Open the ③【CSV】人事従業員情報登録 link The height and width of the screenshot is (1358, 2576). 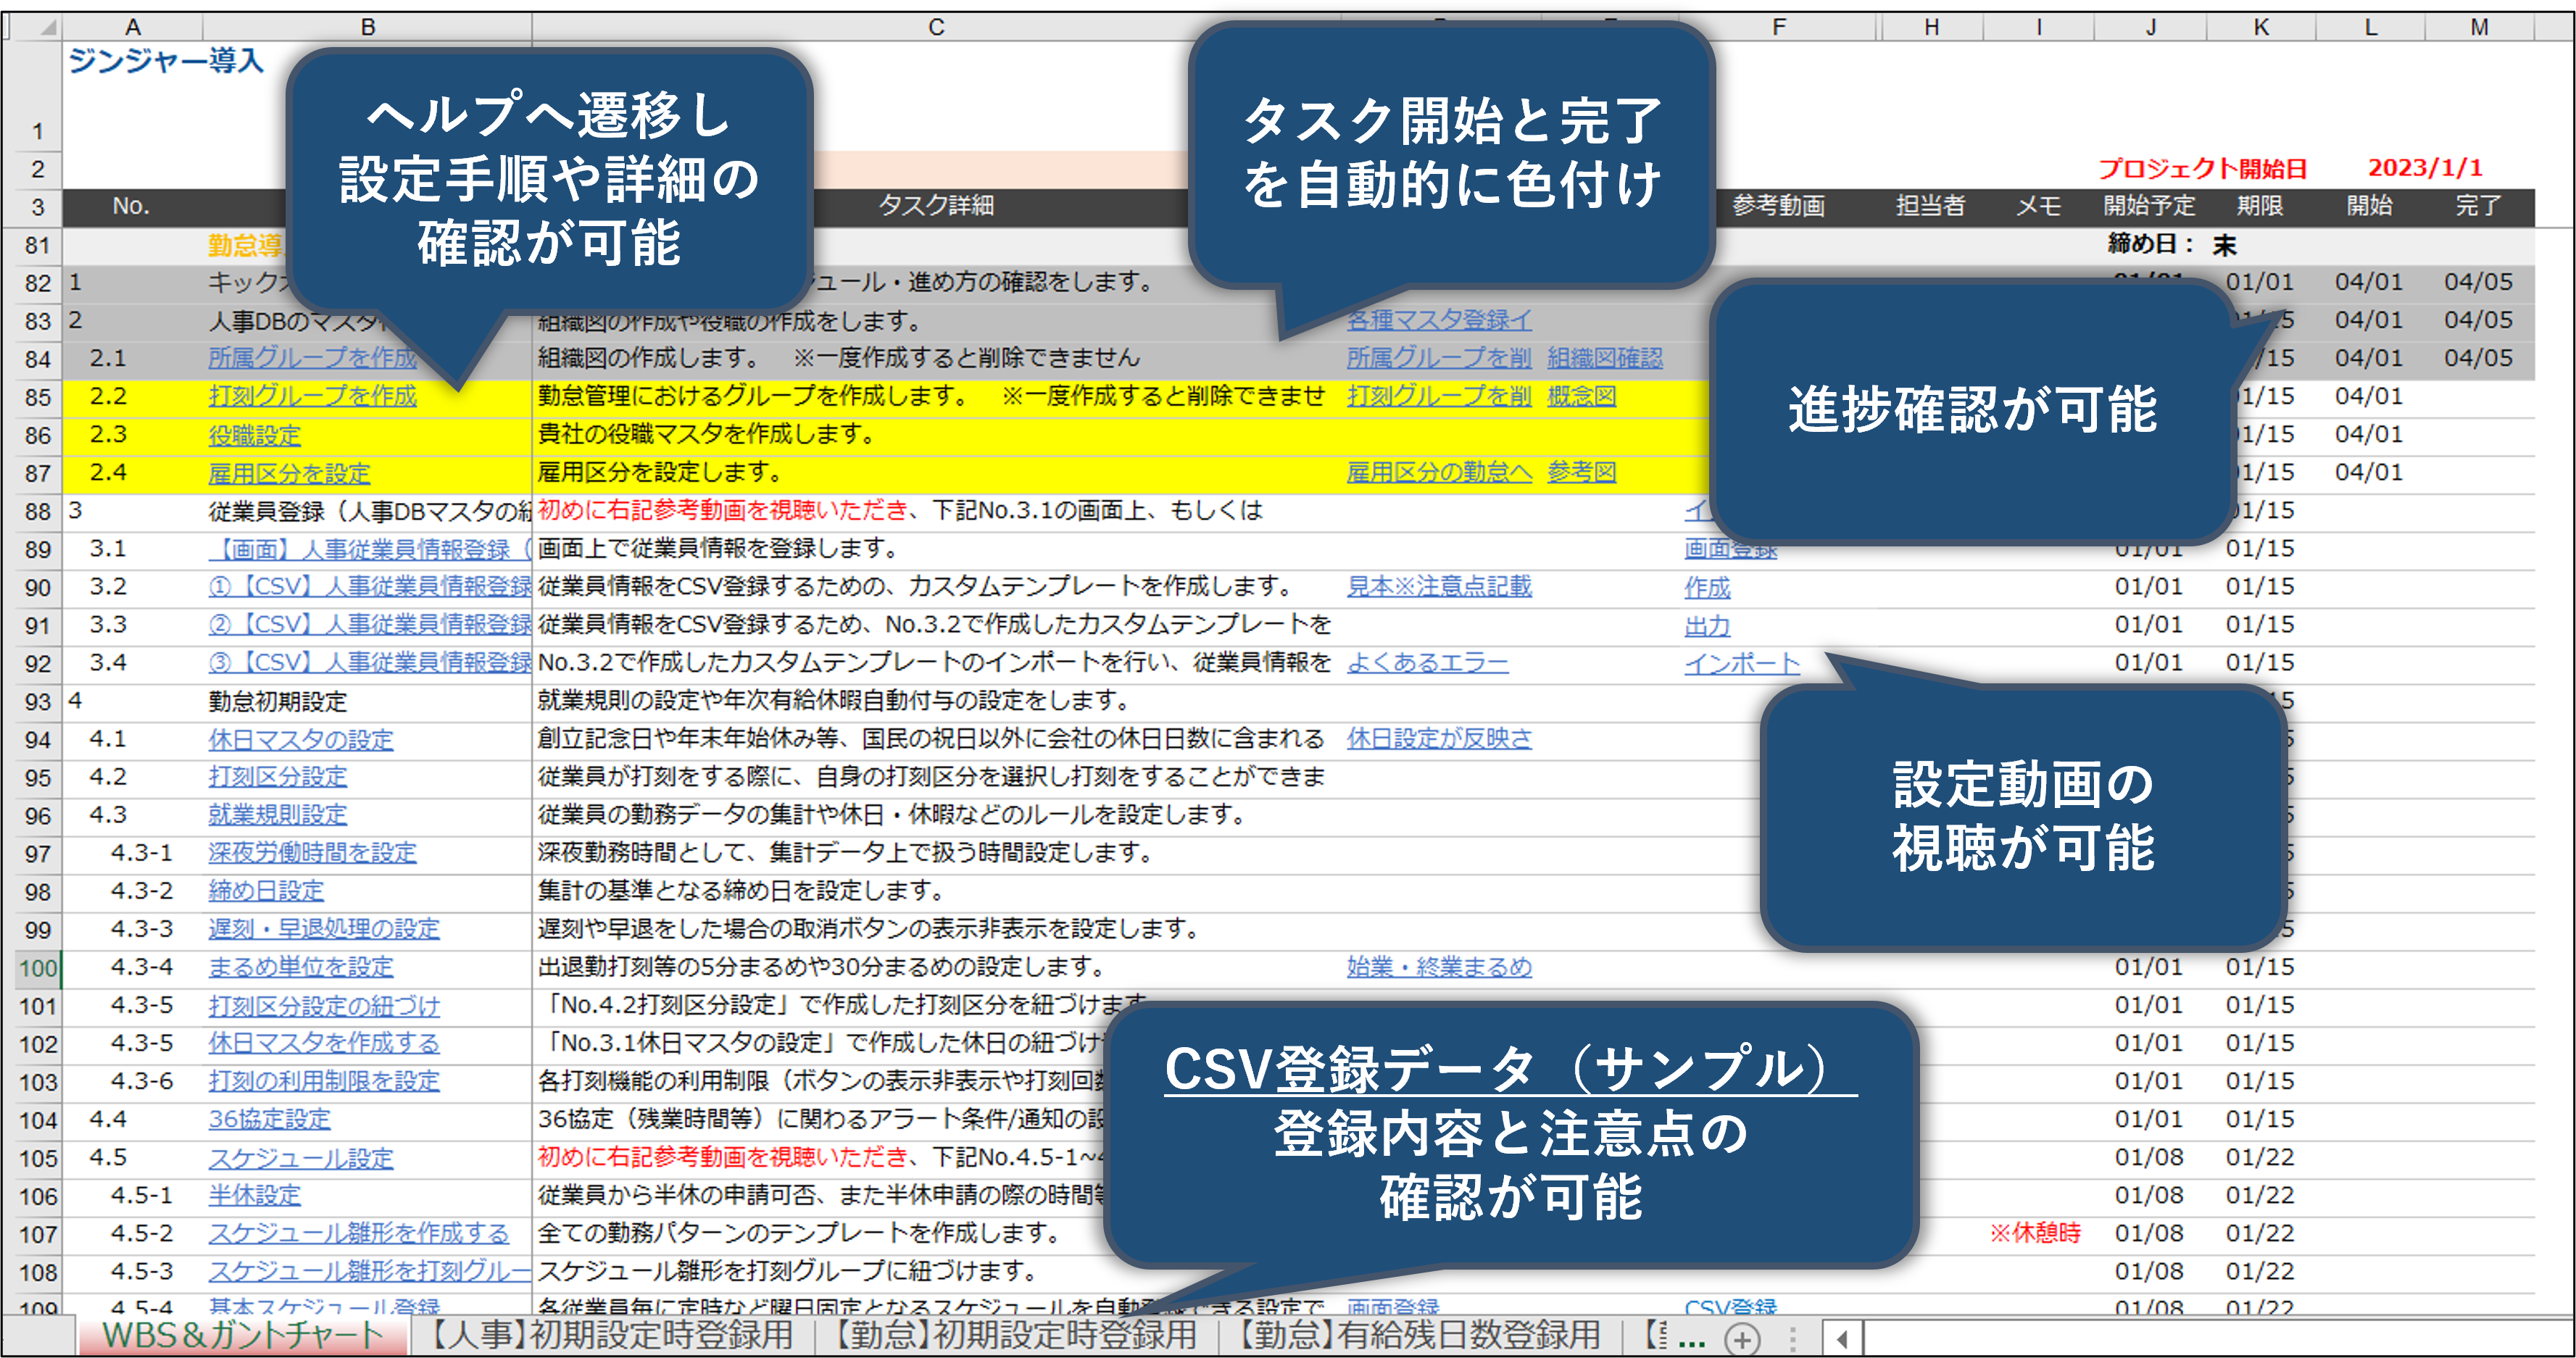point(369,663)
